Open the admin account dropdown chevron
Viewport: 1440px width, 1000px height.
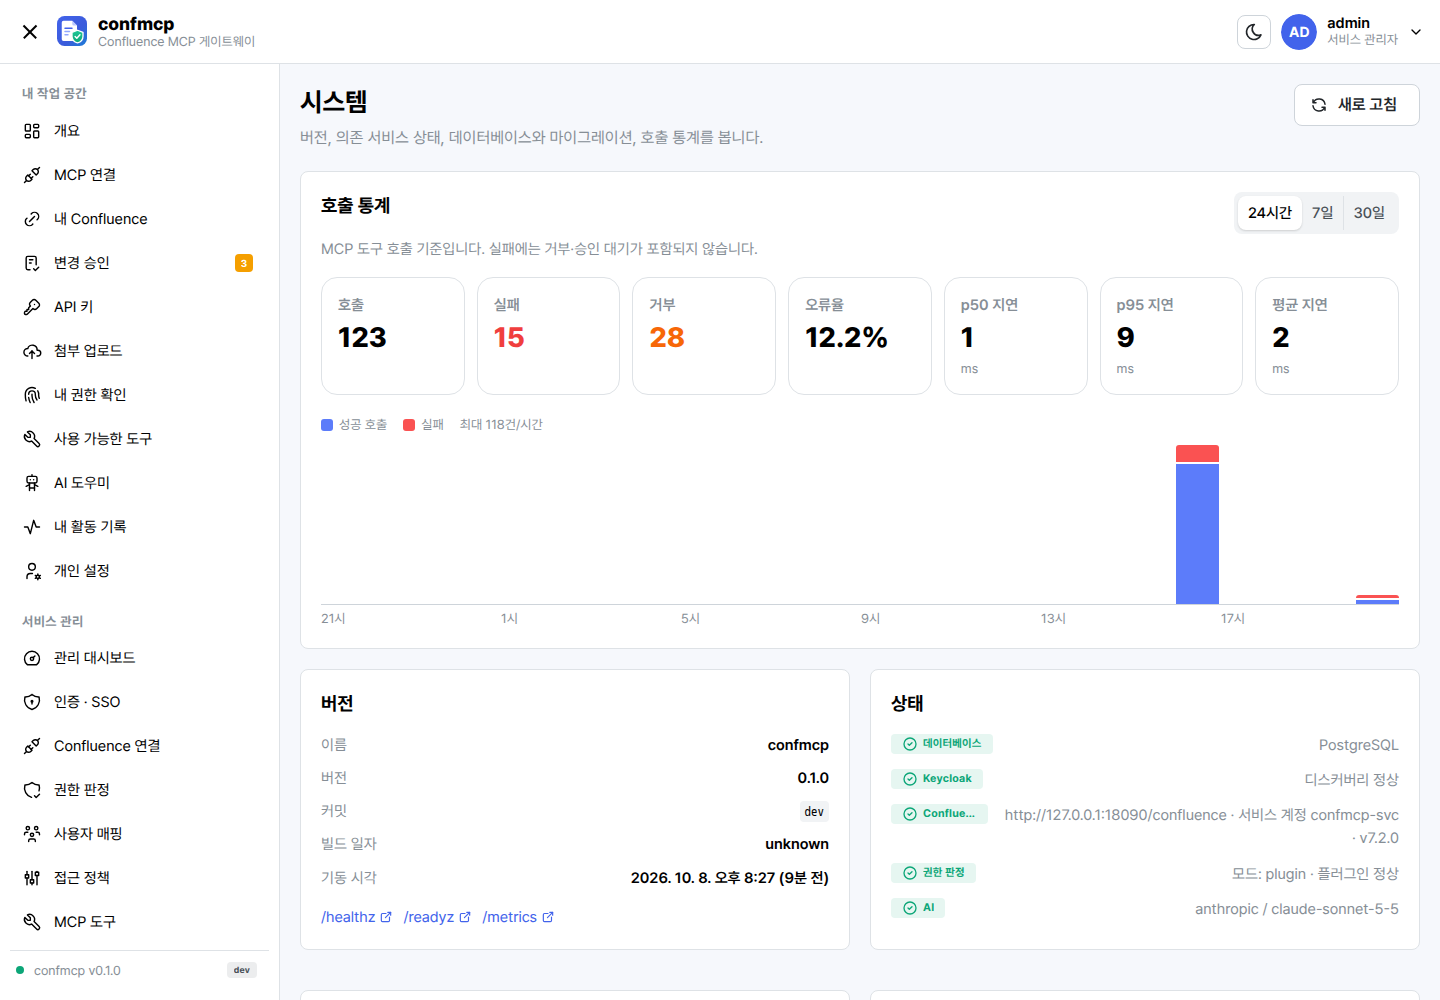click(x=1416, y=32)
